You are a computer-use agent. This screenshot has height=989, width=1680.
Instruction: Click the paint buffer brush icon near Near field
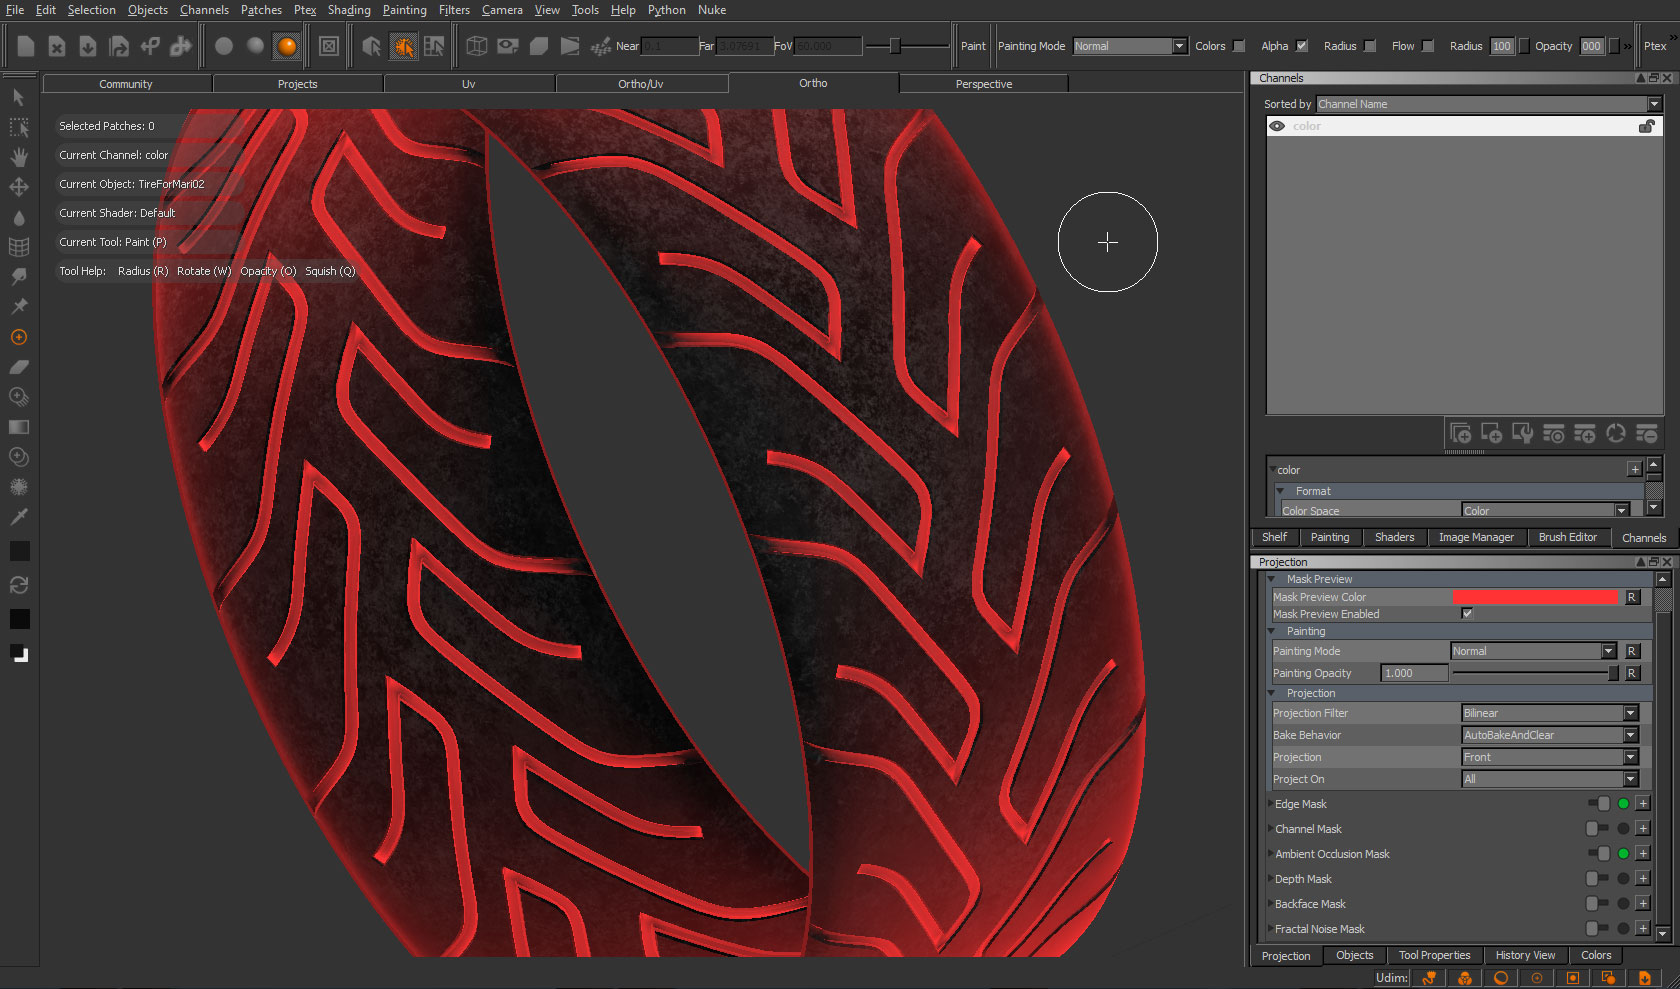click(x=601, y=46)
